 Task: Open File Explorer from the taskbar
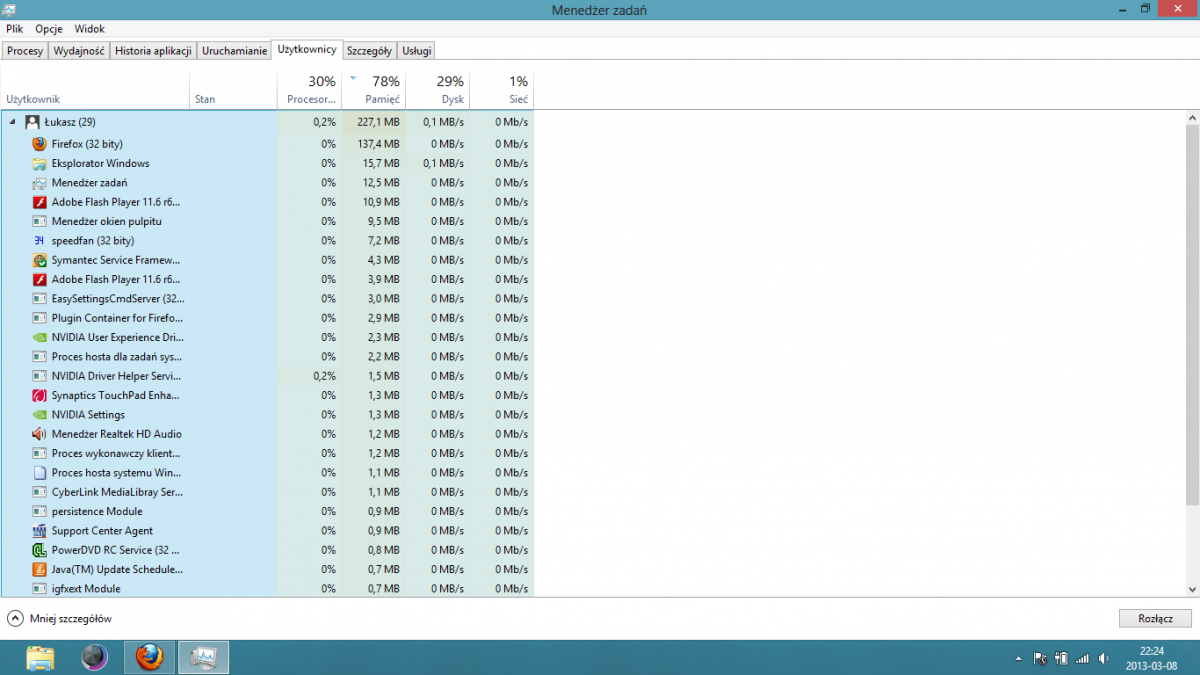pos(41,657)
